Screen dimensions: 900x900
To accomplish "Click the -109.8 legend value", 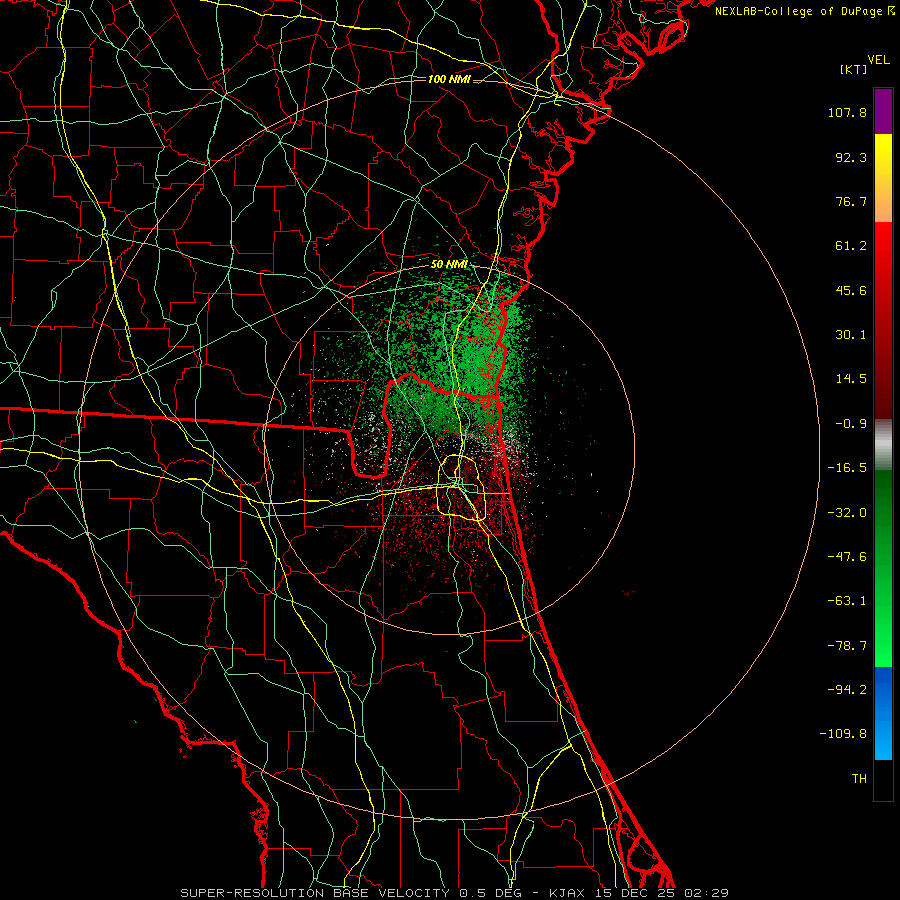I will coord(843,734).
